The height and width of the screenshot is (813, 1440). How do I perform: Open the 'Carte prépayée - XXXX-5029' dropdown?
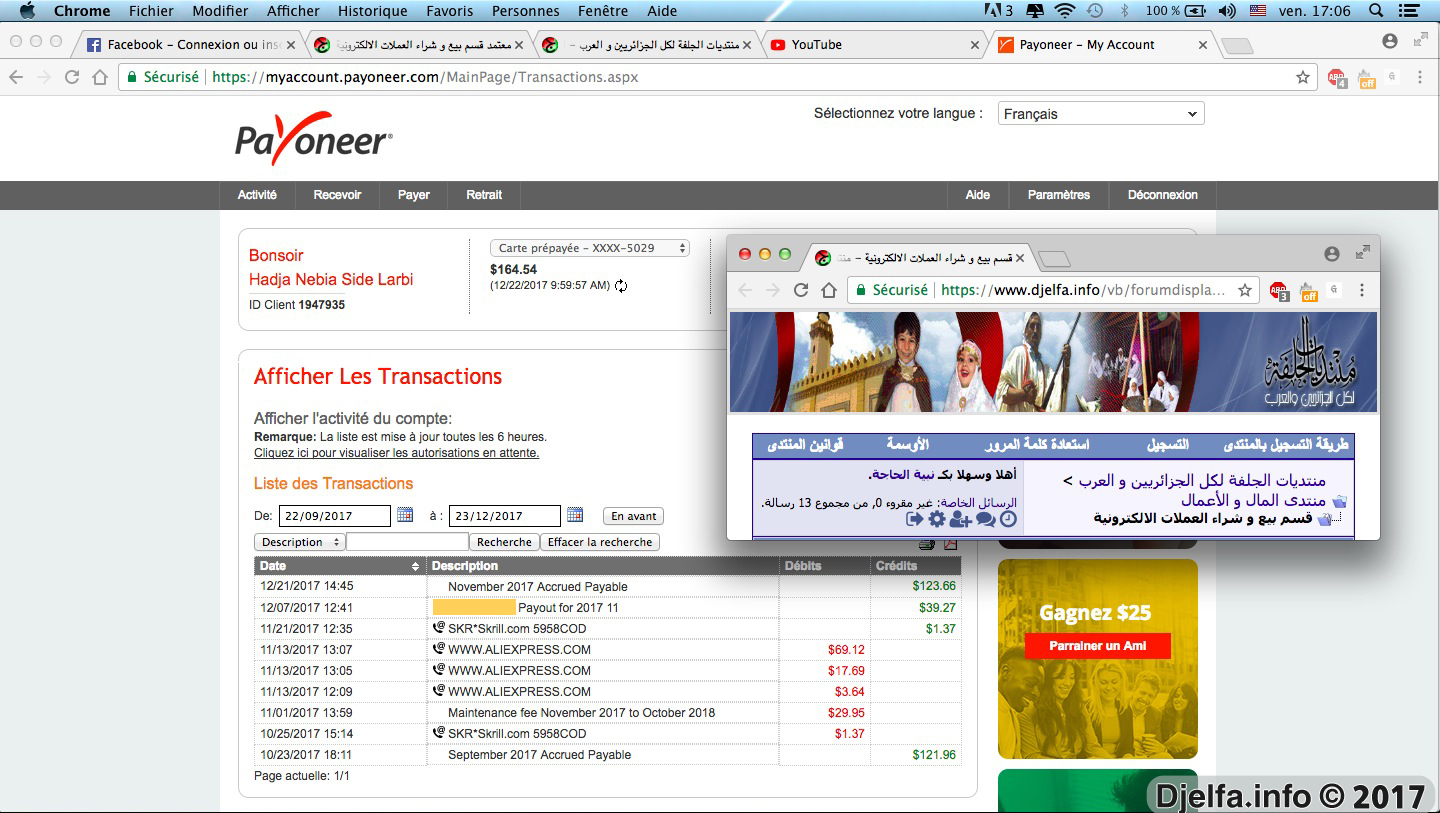590,248
